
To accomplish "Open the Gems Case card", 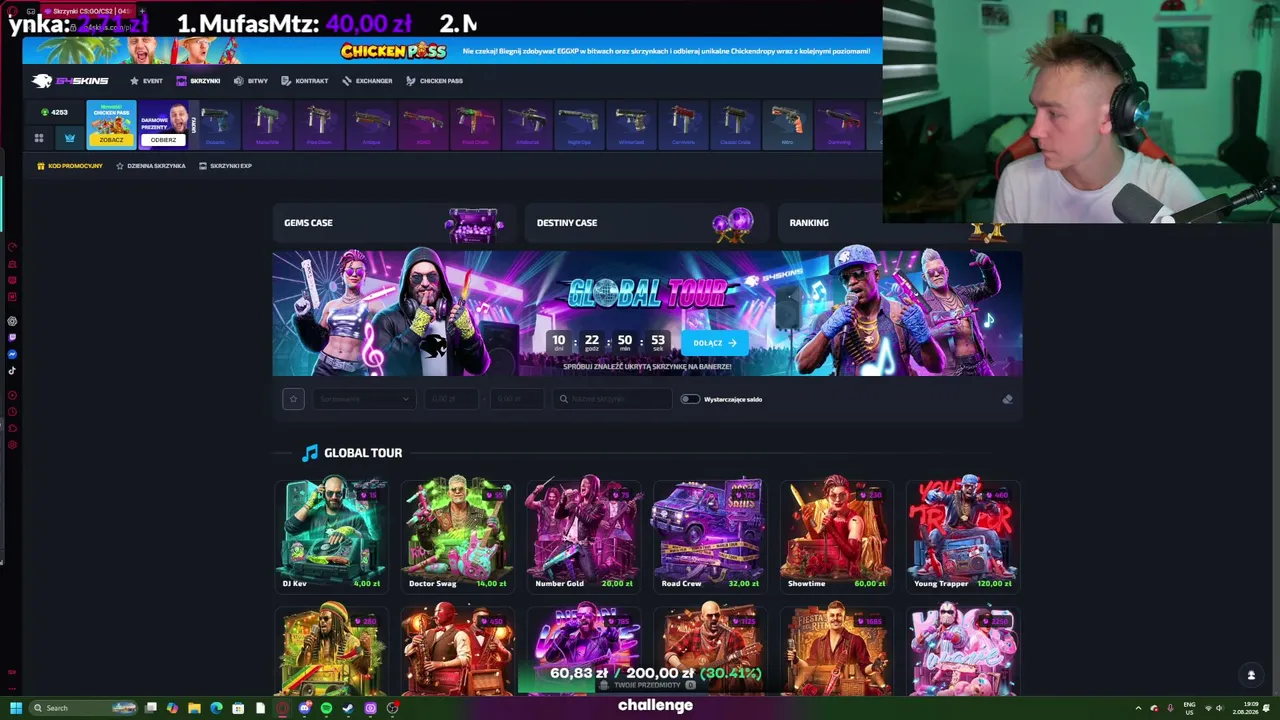I will [394, 223].
